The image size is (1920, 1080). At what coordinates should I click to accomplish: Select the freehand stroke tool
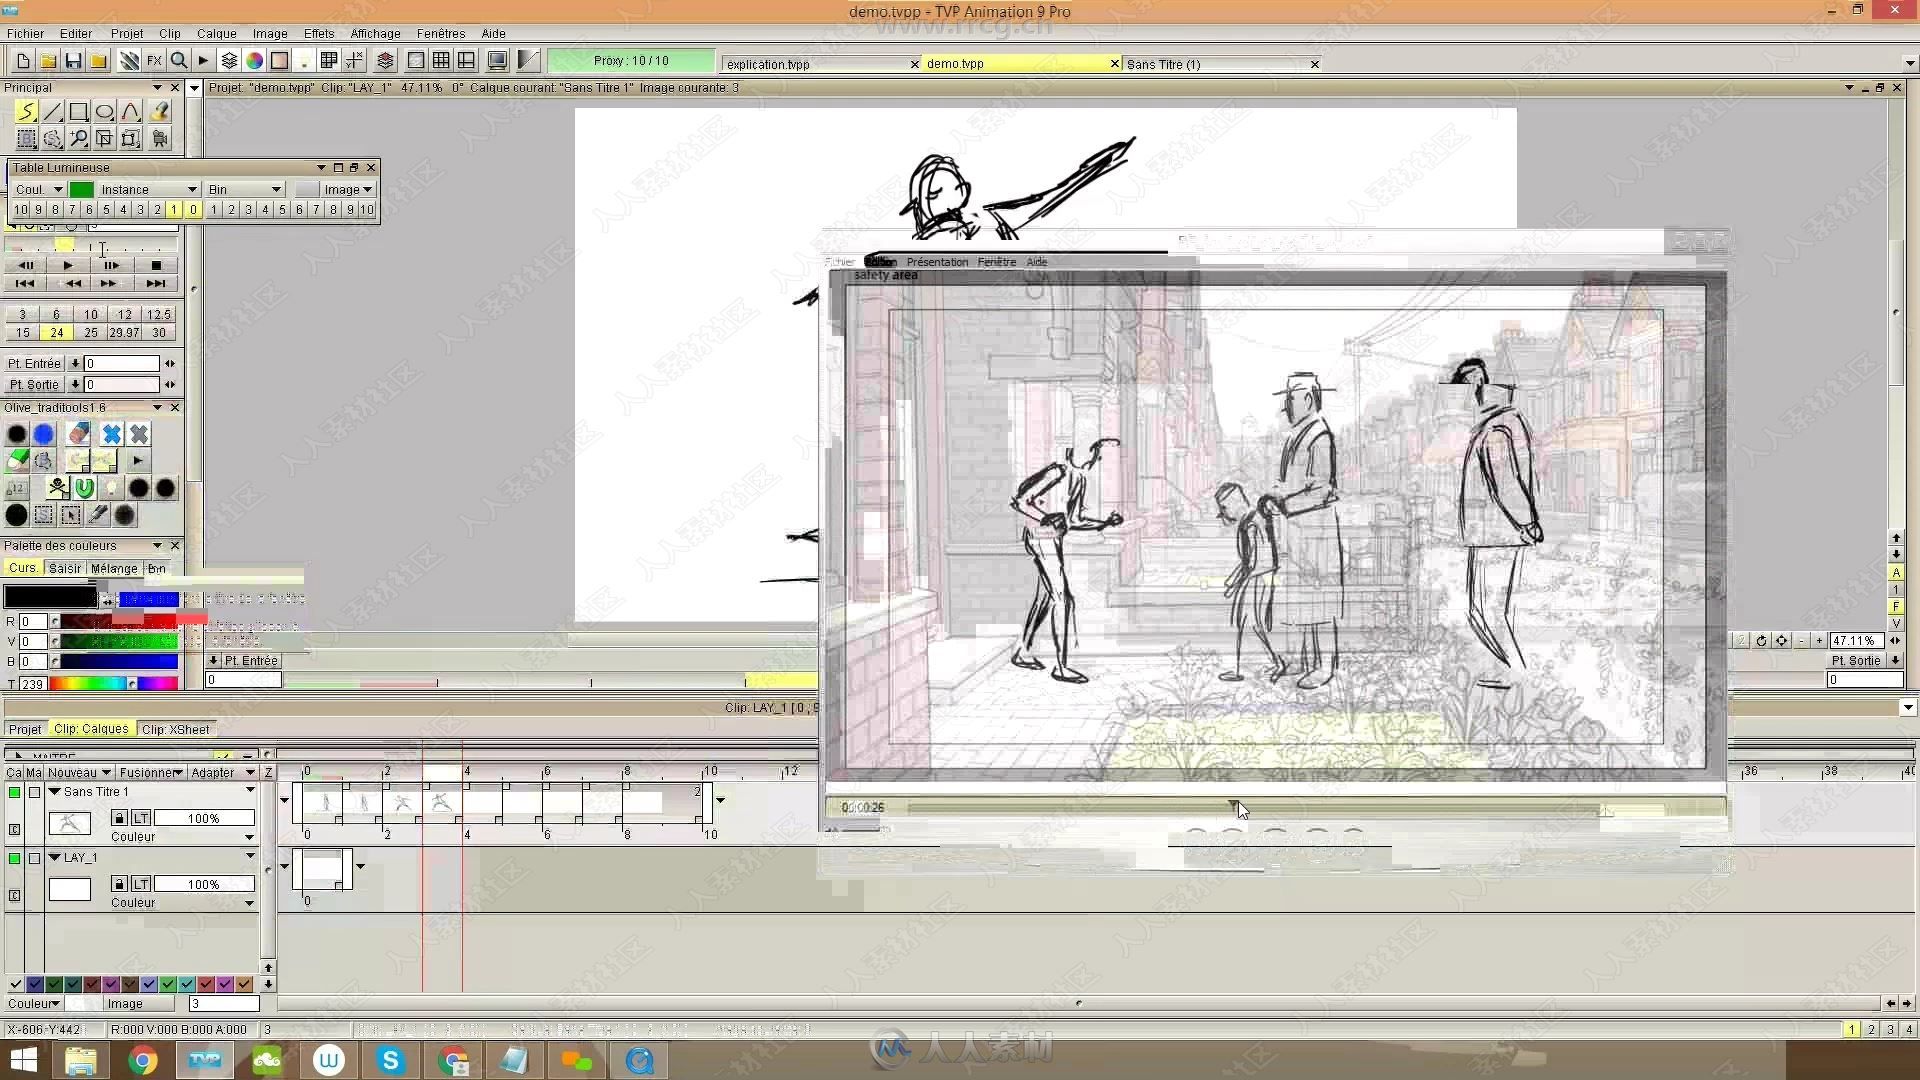26,112
